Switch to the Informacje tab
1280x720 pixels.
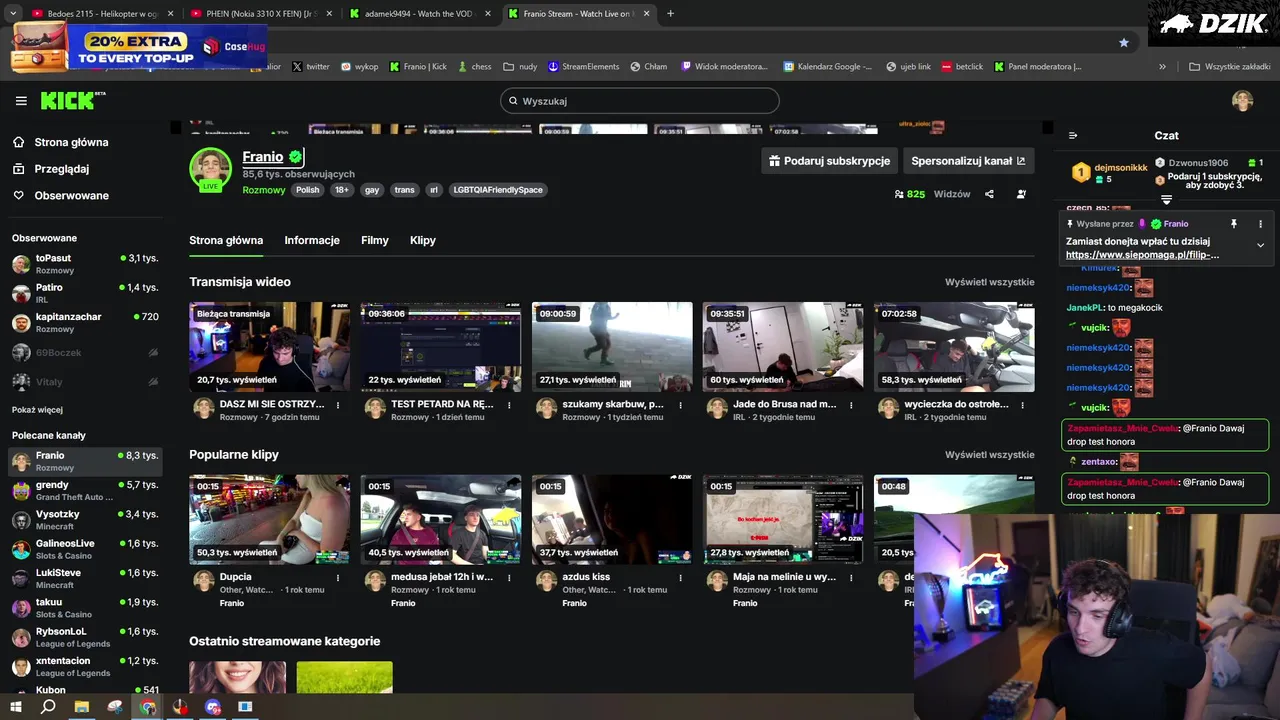[x=312, y=240]
